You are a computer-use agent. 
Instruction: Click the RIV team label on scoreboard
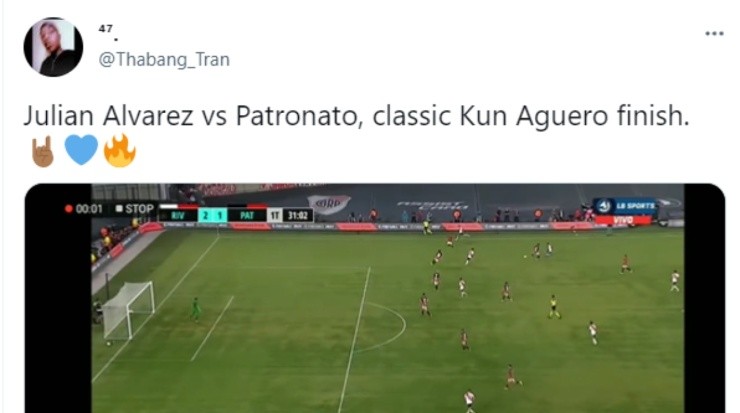tap(178, 216)
